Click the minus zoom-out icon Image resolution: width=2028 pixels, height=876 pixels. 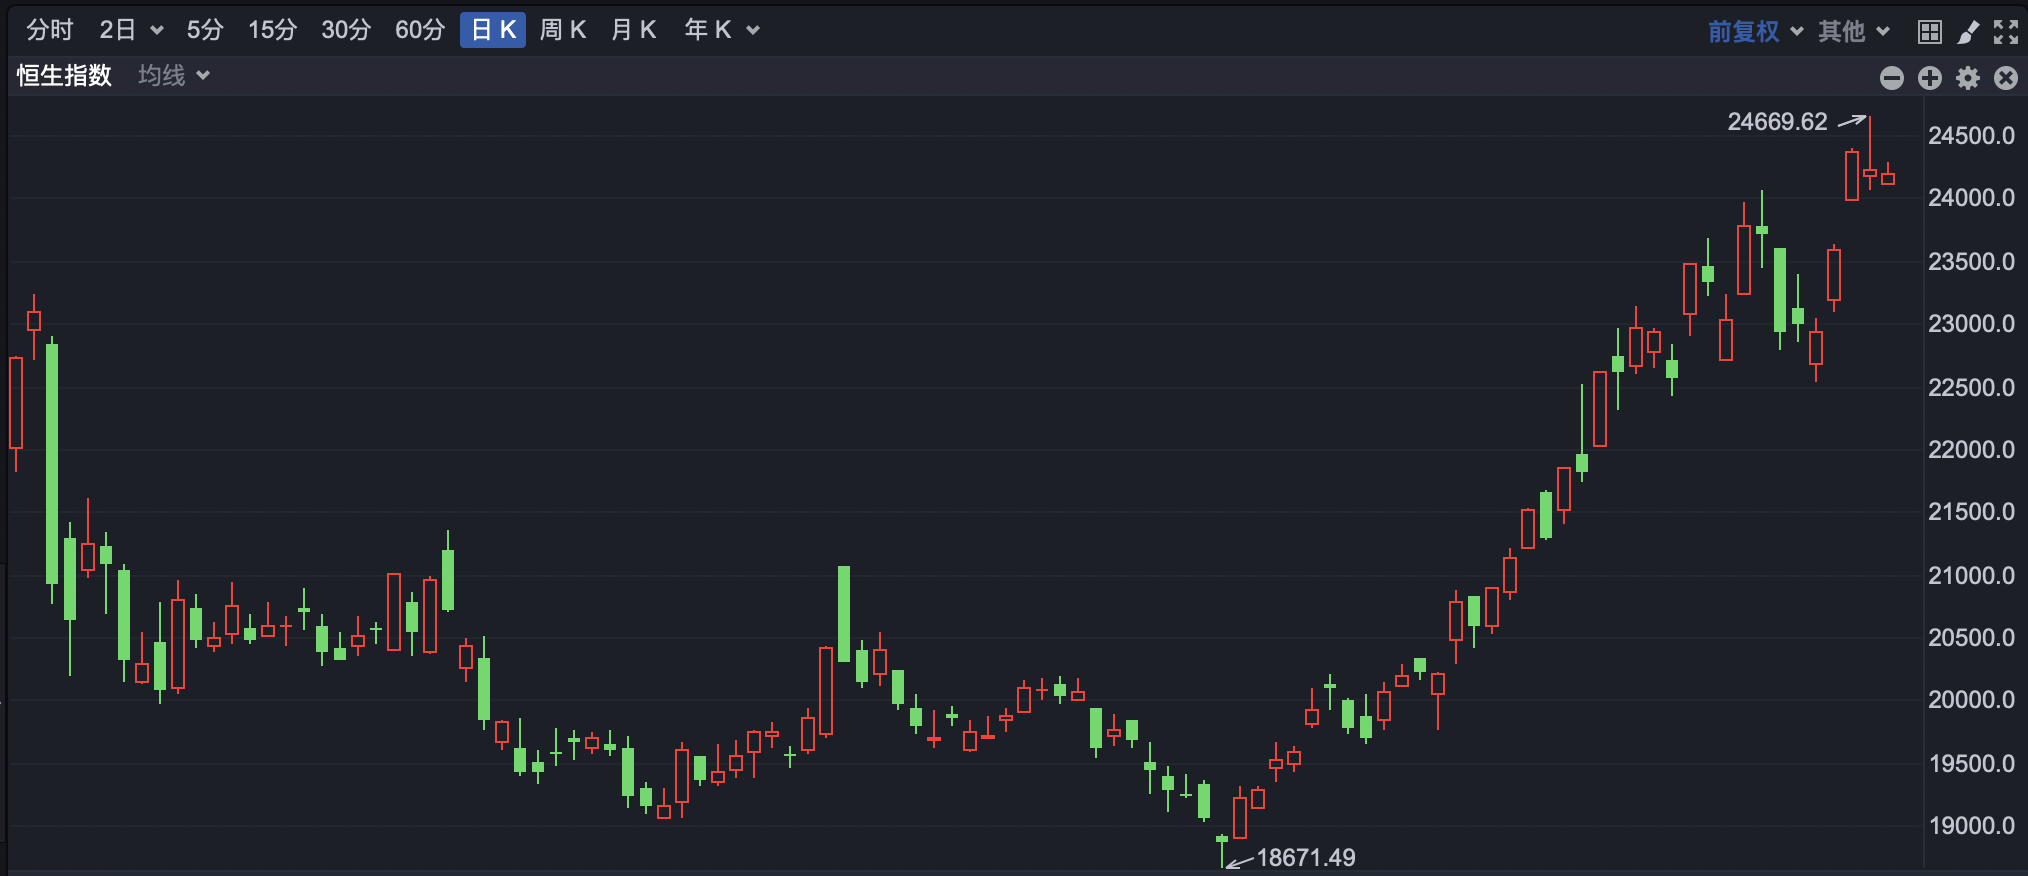[1891, 78]
